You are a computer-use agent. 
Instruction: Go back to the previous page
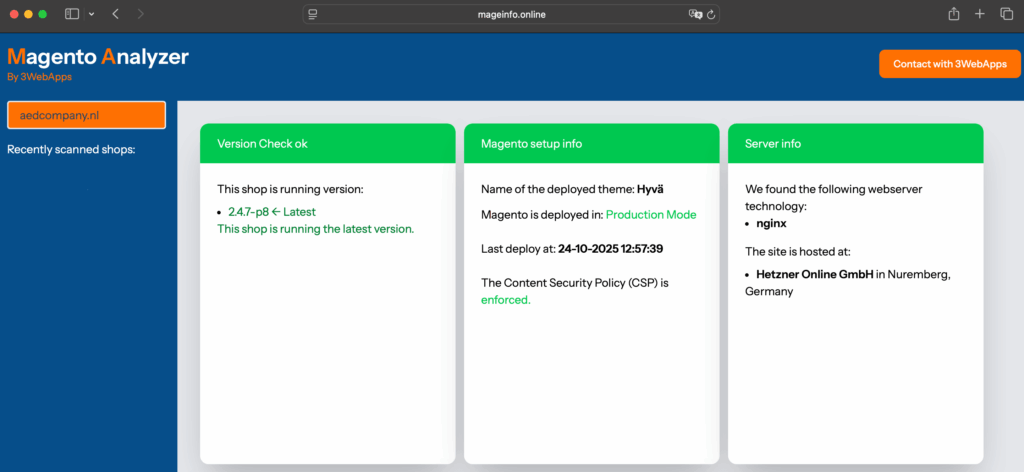pos(116,14)
